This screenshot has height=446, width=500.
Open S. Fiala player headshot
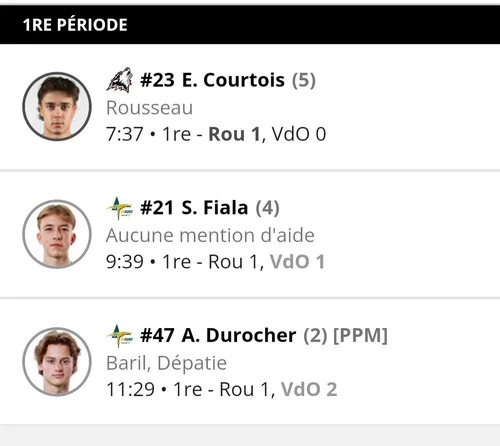(x=57, y=234)
